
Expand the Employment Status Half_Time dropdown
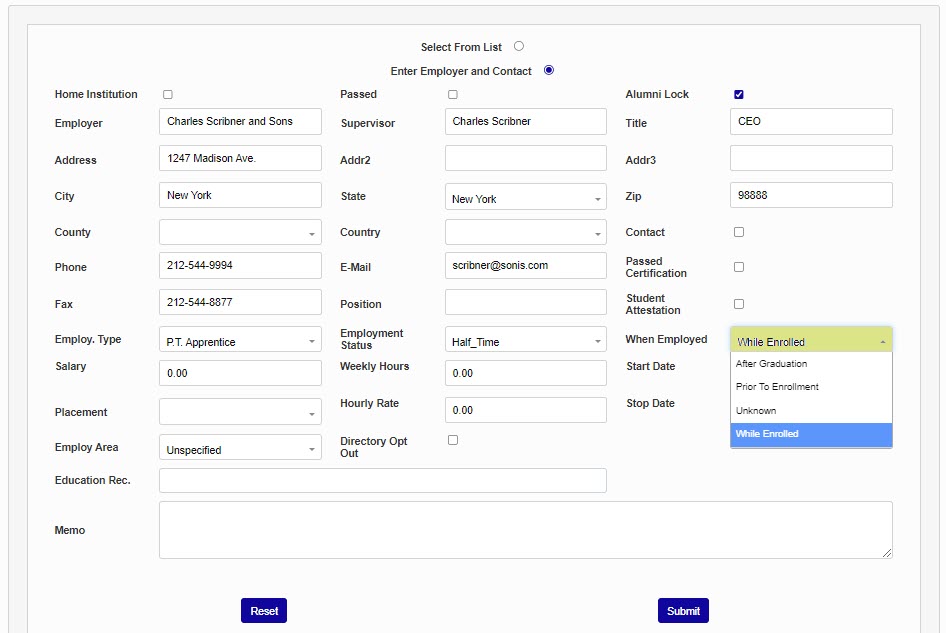(x=525, y=341)
